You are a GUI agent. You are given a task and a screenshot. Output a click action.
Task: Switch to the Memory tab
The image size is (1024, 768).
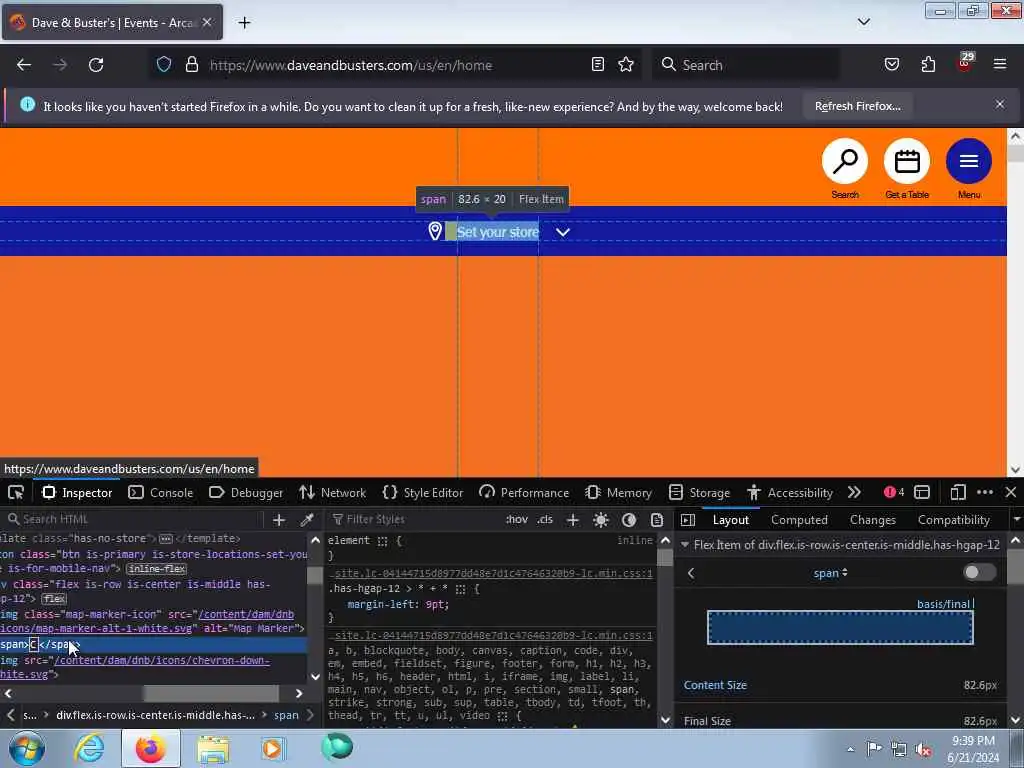coord(618,492)
